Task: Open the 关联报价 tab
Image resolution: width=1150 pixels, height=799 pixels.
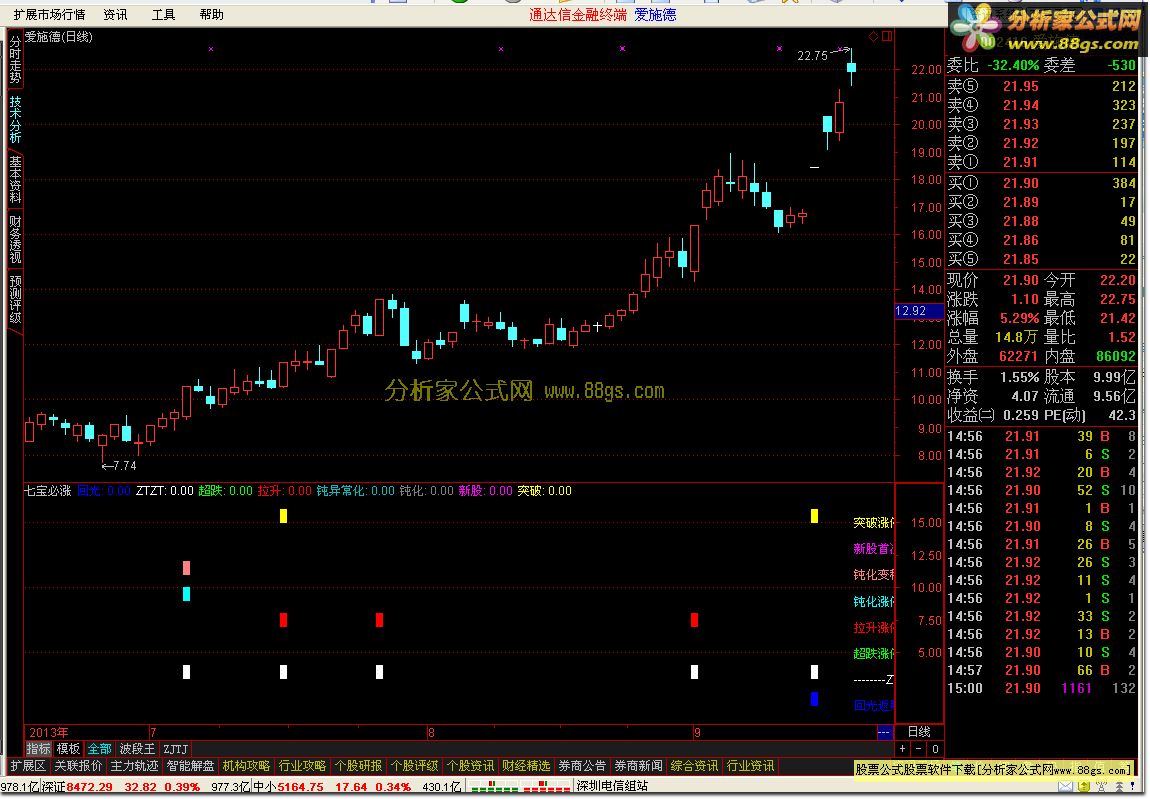Action: tap(78, 766)
